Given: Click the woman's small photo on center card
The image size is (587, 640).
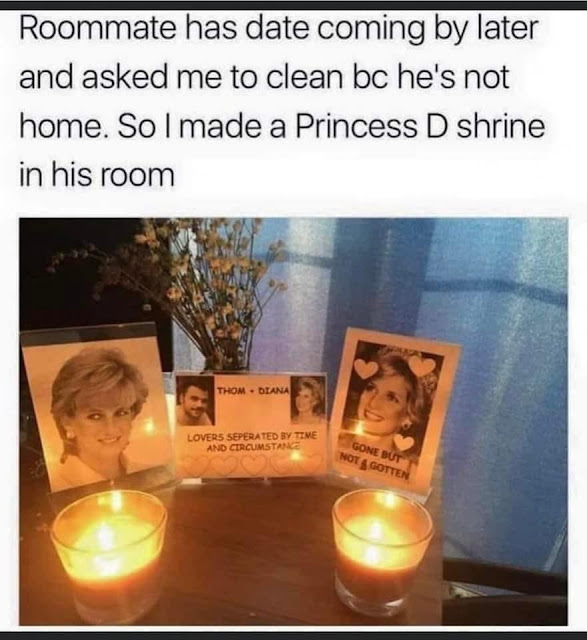Looking at the screenshot, I should coord(308,399).
